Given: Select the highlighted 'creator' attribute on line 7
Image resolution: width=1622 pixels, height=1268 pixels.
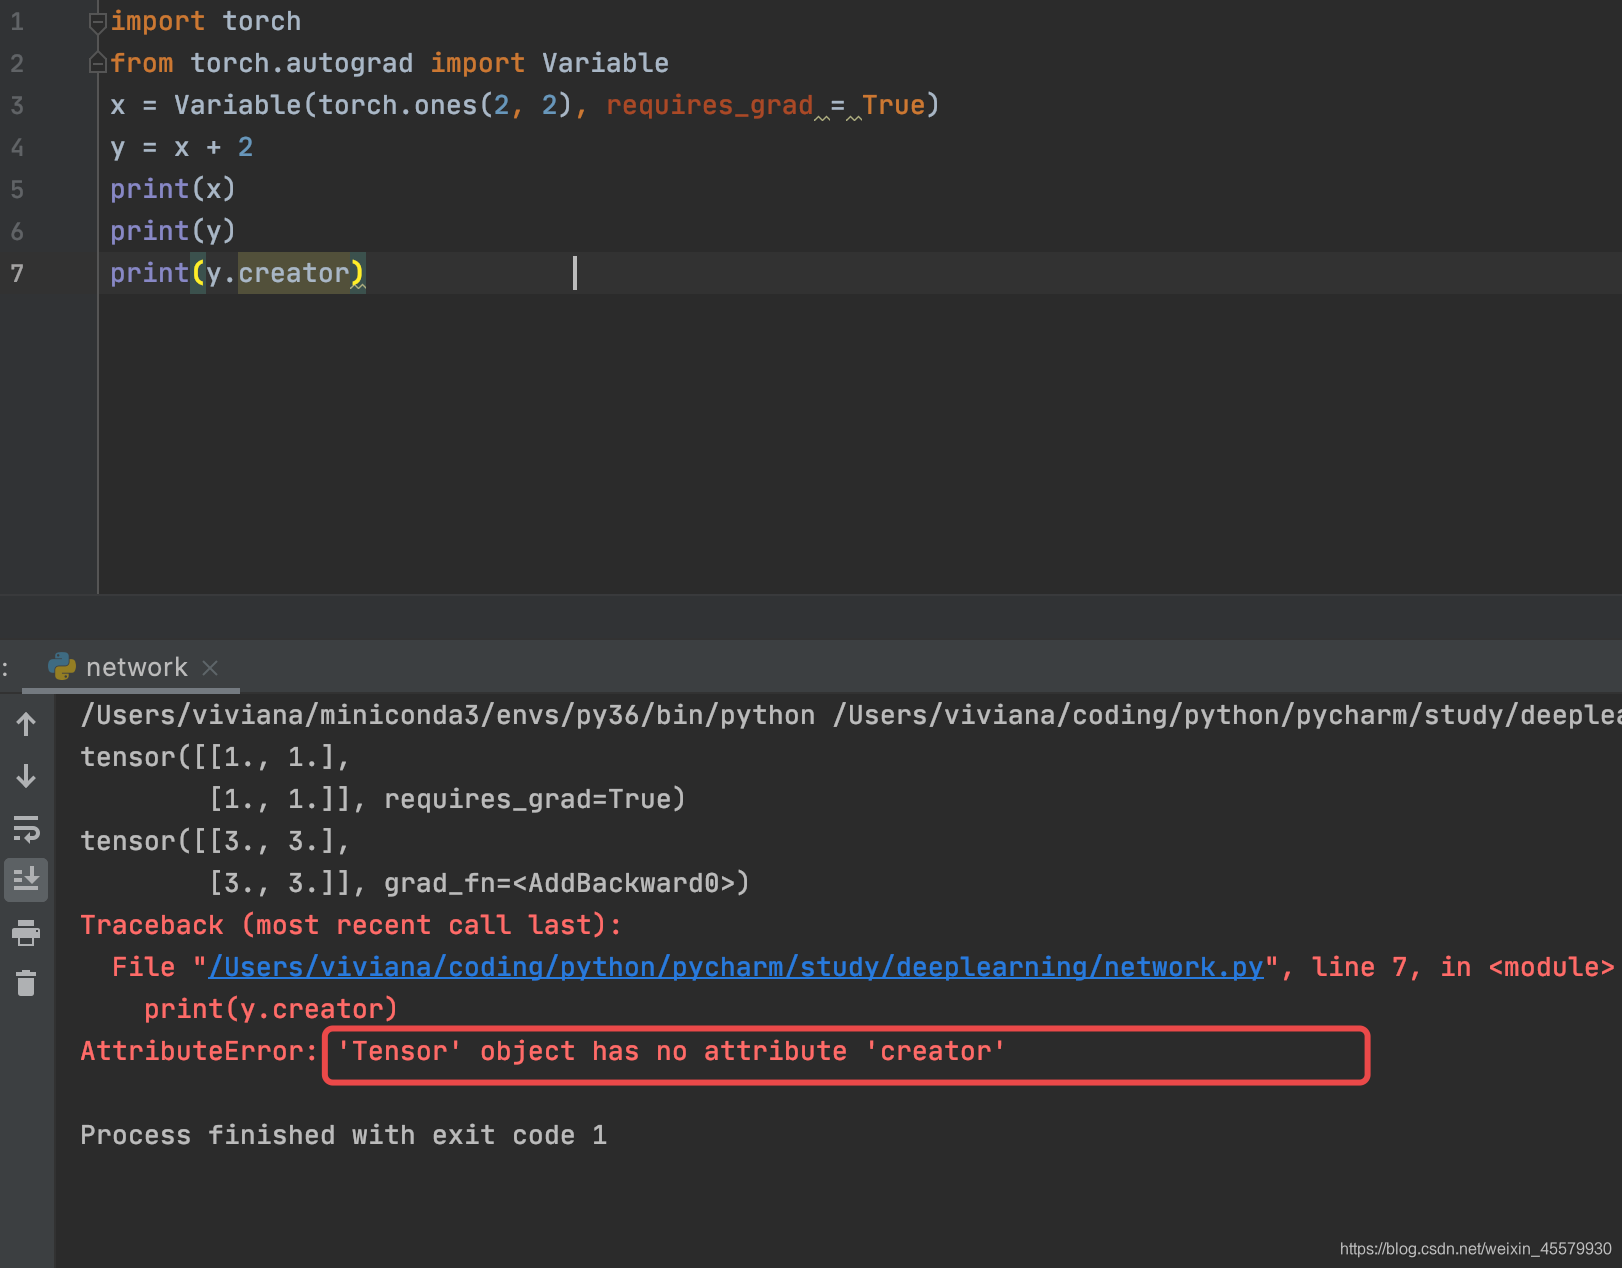Looking at the screenshot, I should click(x=295, y=272).
